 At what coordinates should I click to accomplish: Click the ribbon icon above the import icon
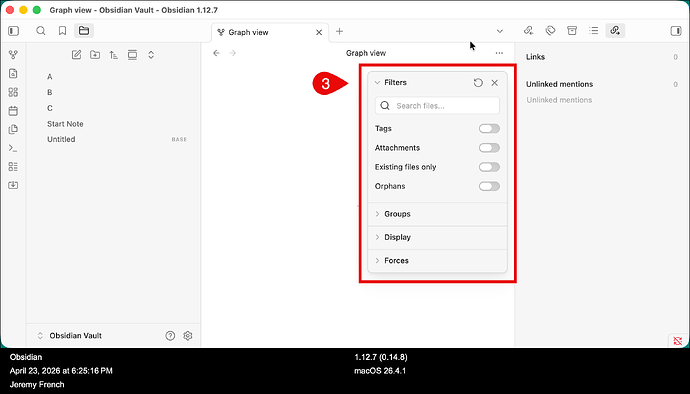(x=13, y=167)
